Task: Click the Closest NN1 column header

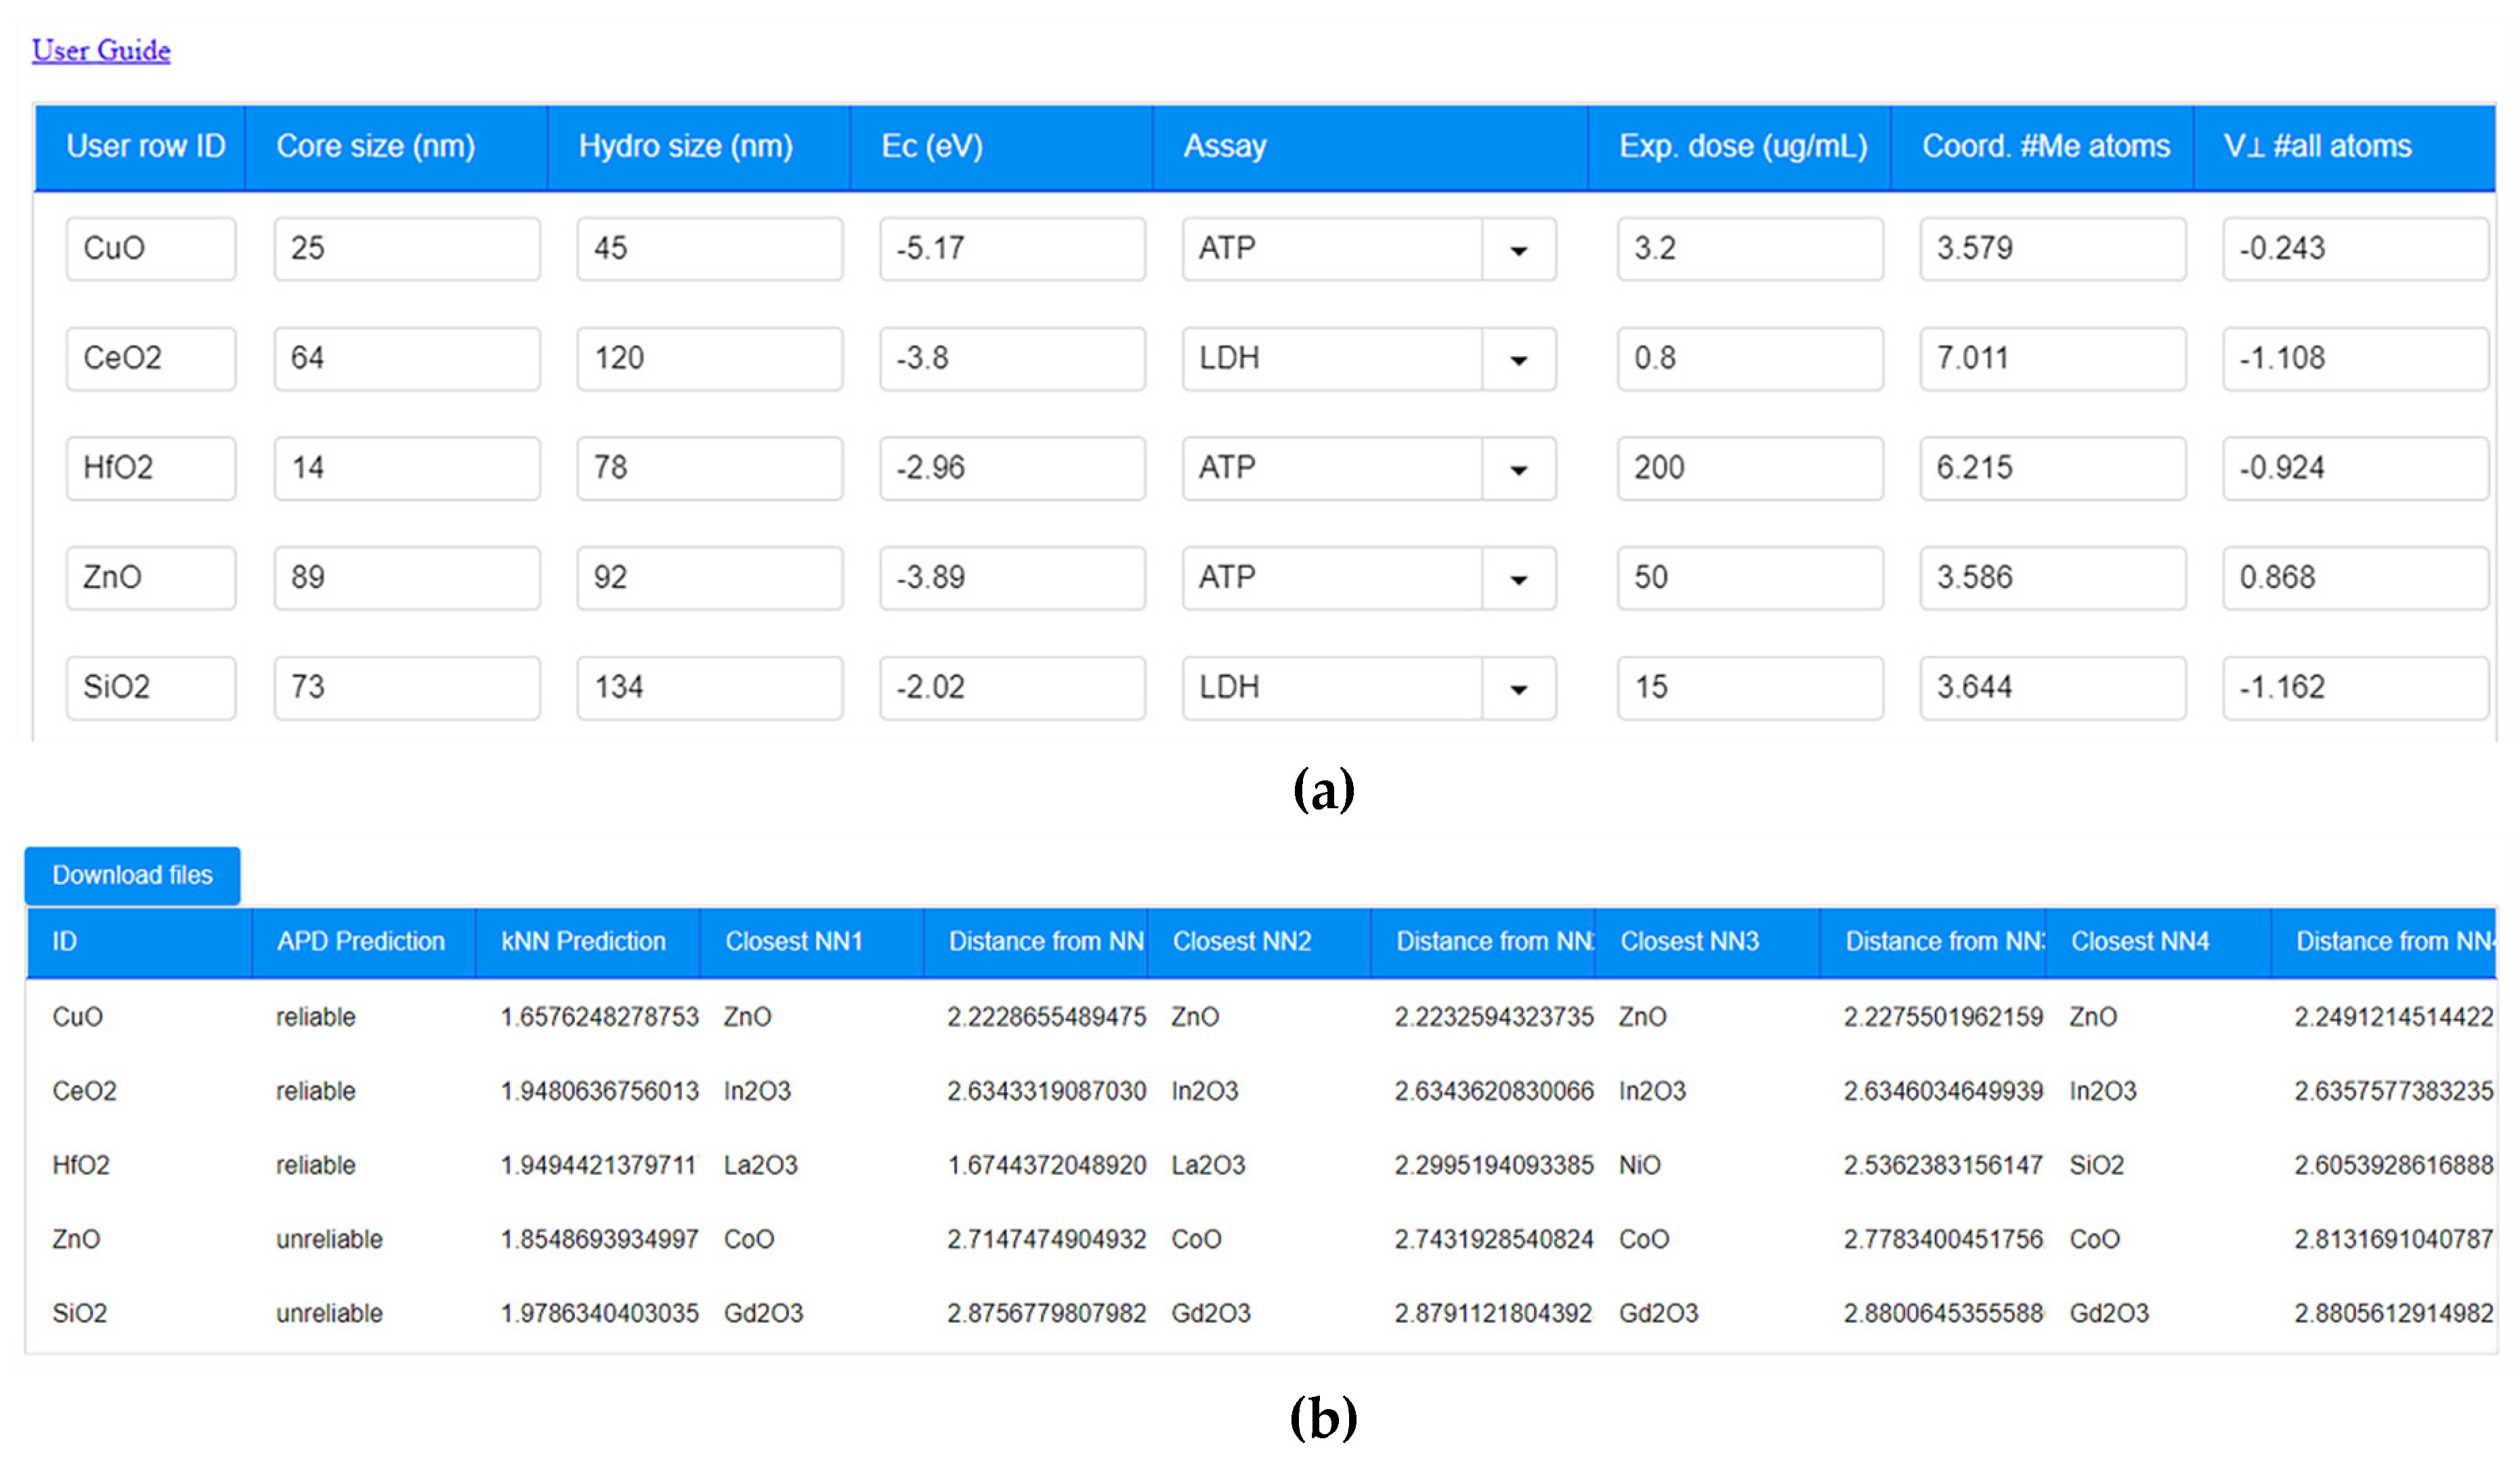Action: 793,941
